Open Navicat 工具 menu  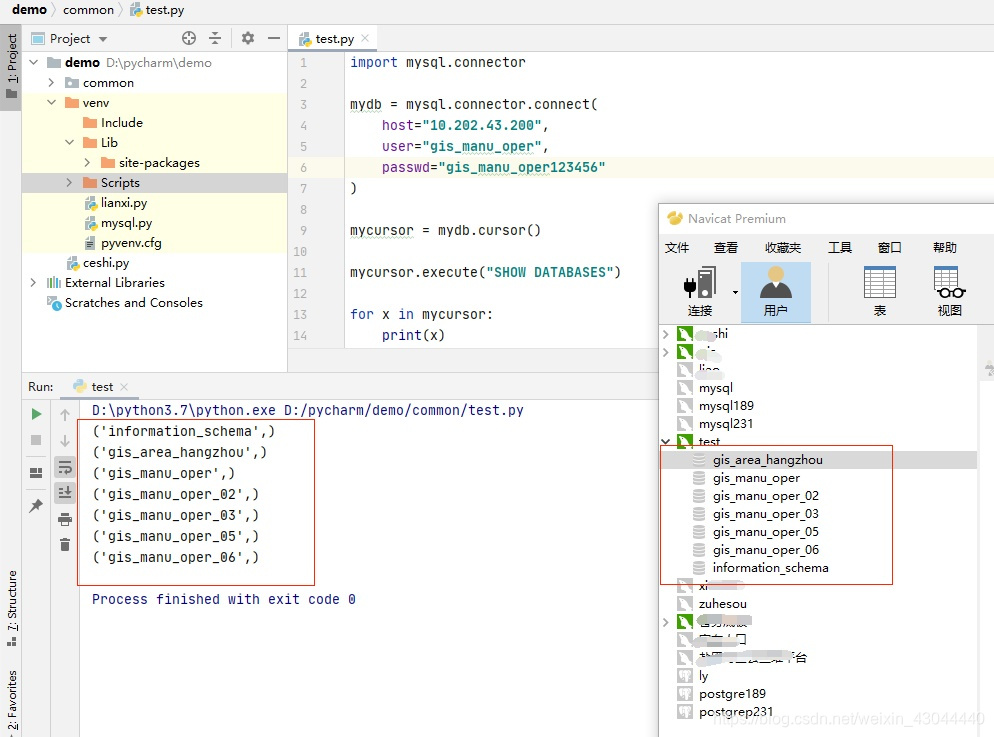click(x=839, y=248)
